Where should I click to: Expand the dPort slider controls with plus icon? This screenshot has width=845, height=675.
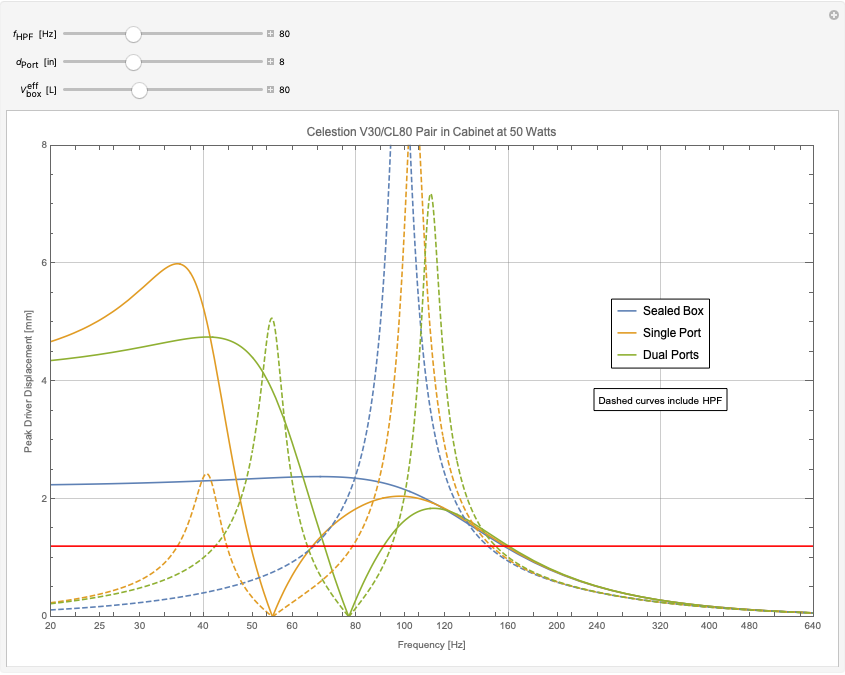coord(271,61)
